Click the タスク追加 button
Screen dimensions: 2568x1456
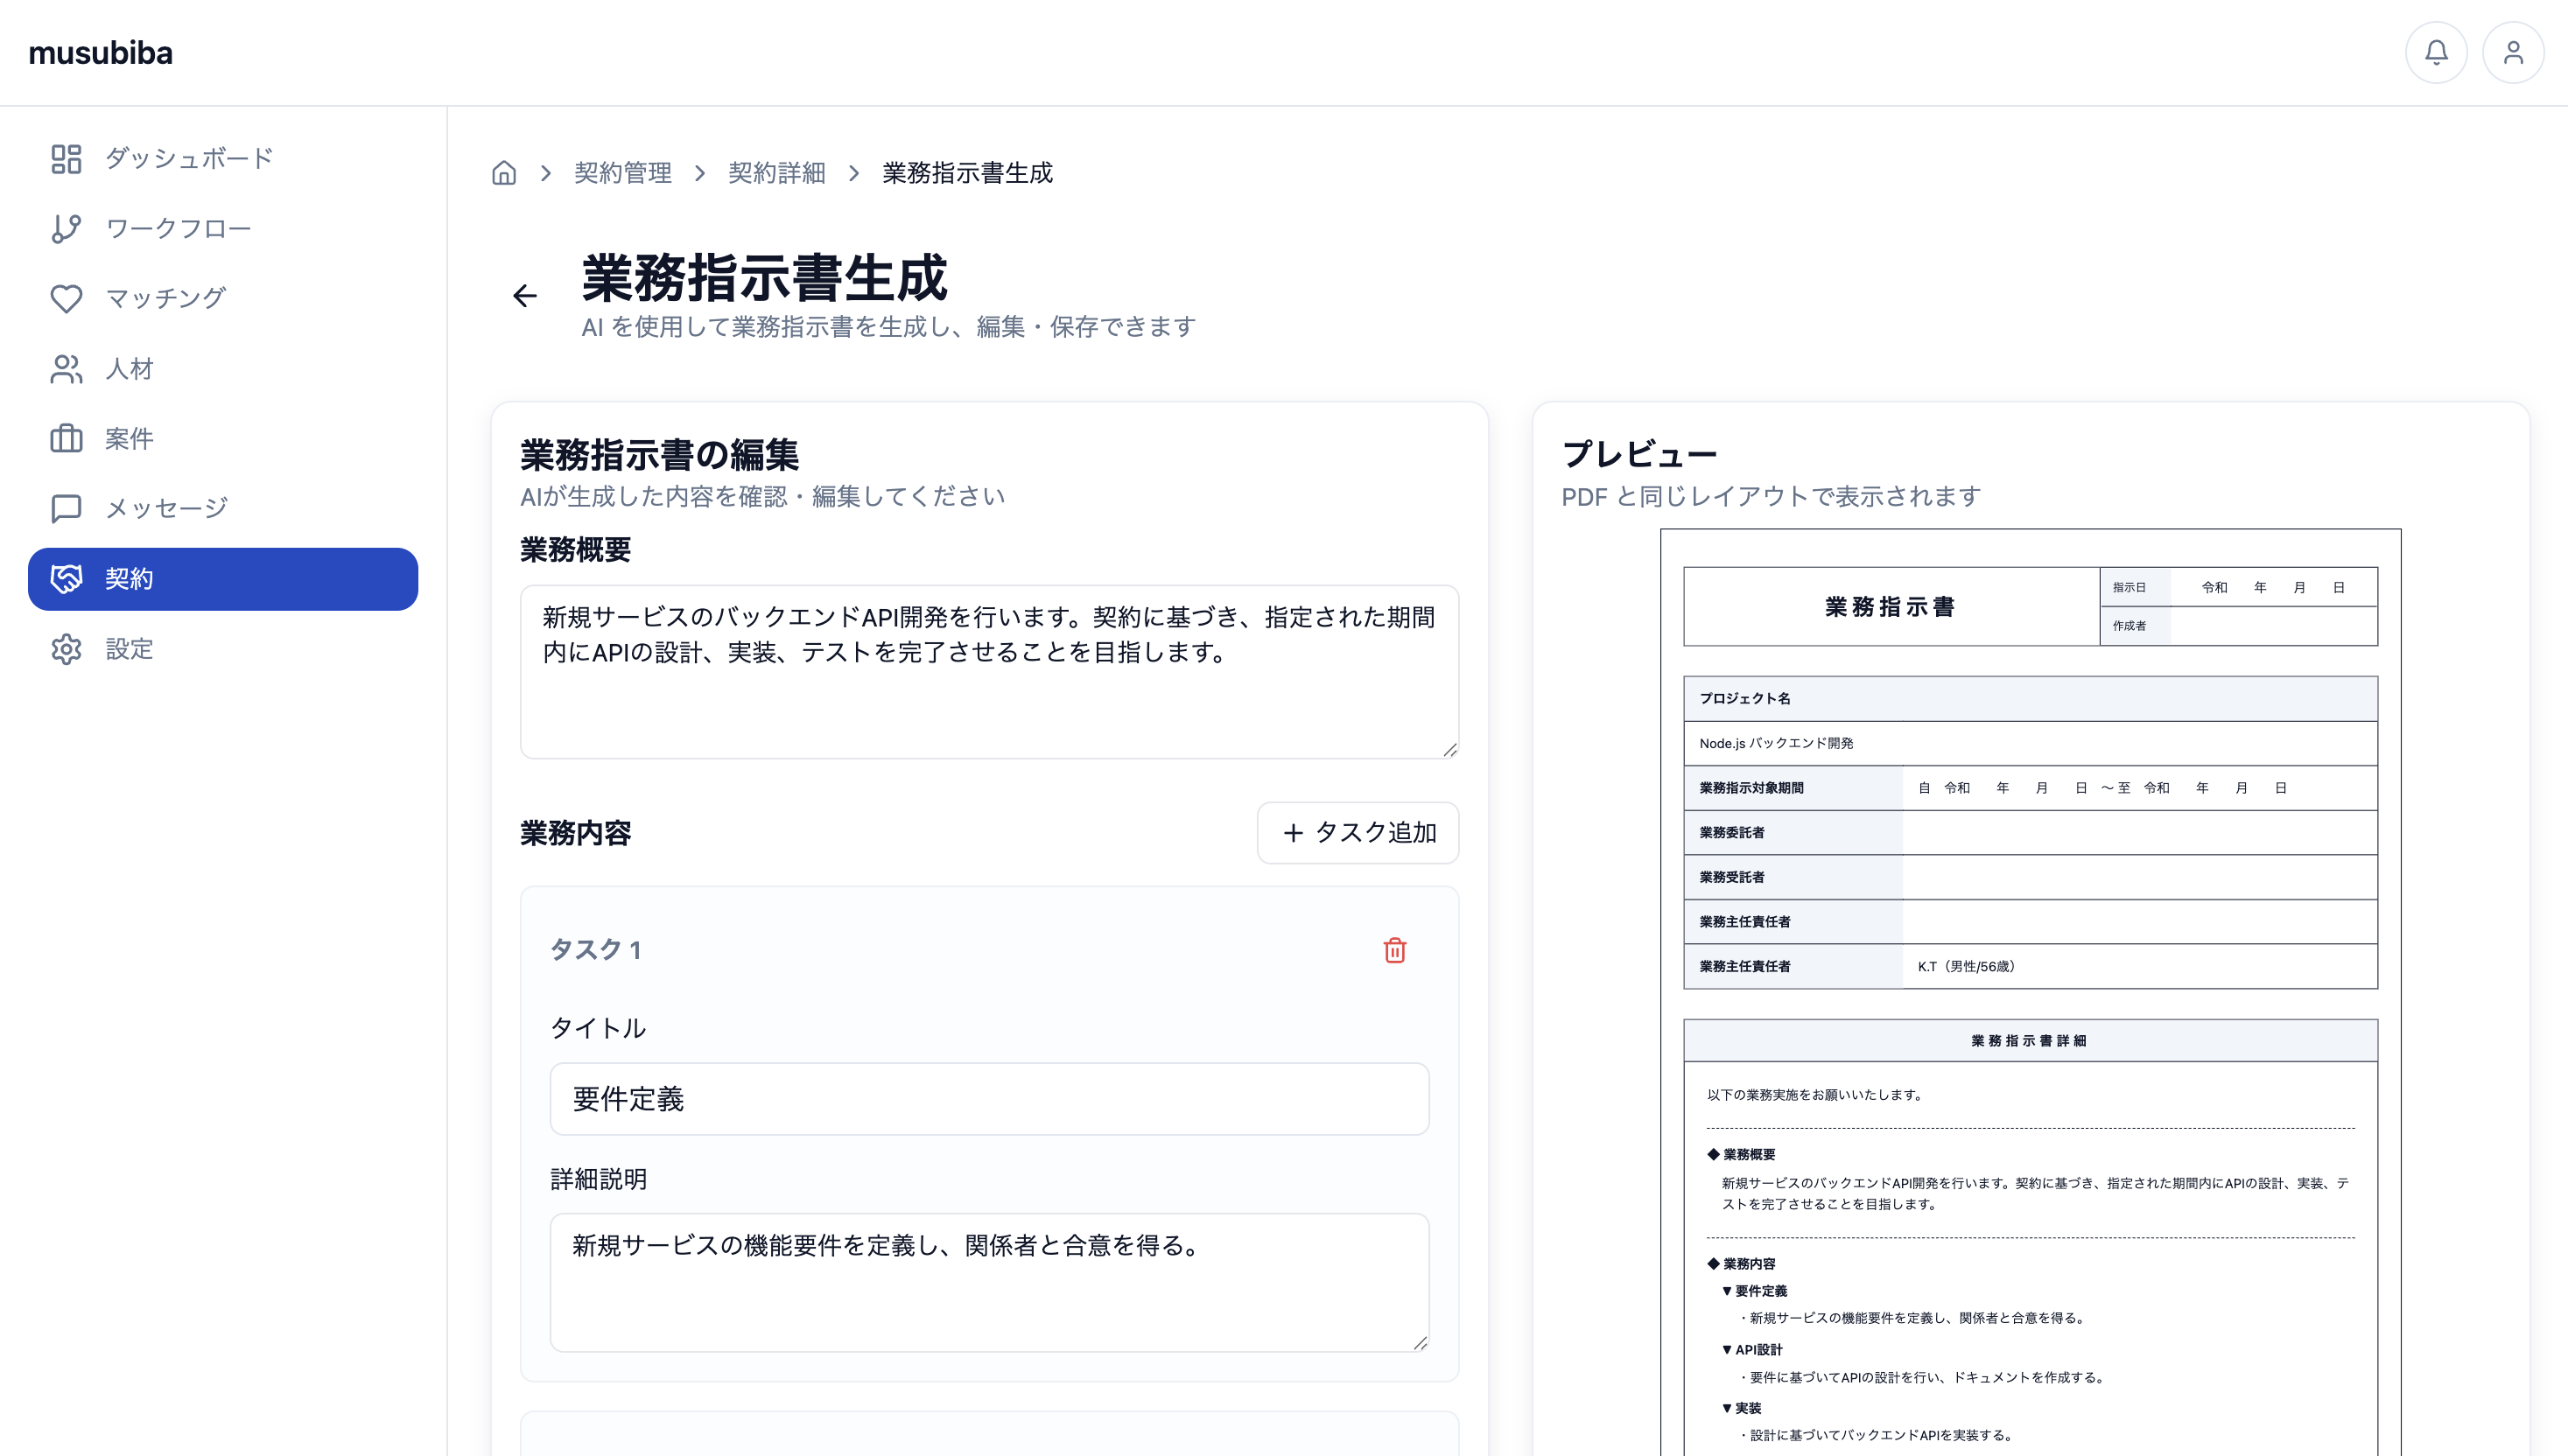point(1358,832)
